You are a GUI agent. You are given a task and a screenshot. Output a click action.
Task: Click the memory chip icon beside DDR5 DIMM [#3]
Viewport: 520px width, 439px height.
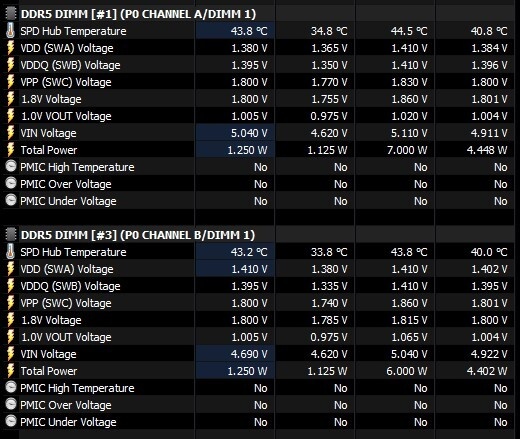11,235
